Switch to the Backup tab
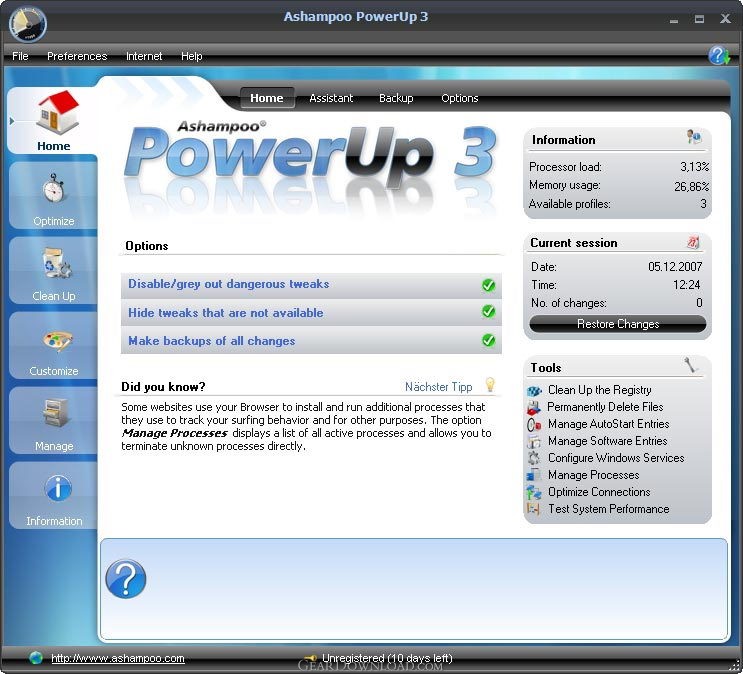Screen dimensions: 743x674 tap(396, 98)
